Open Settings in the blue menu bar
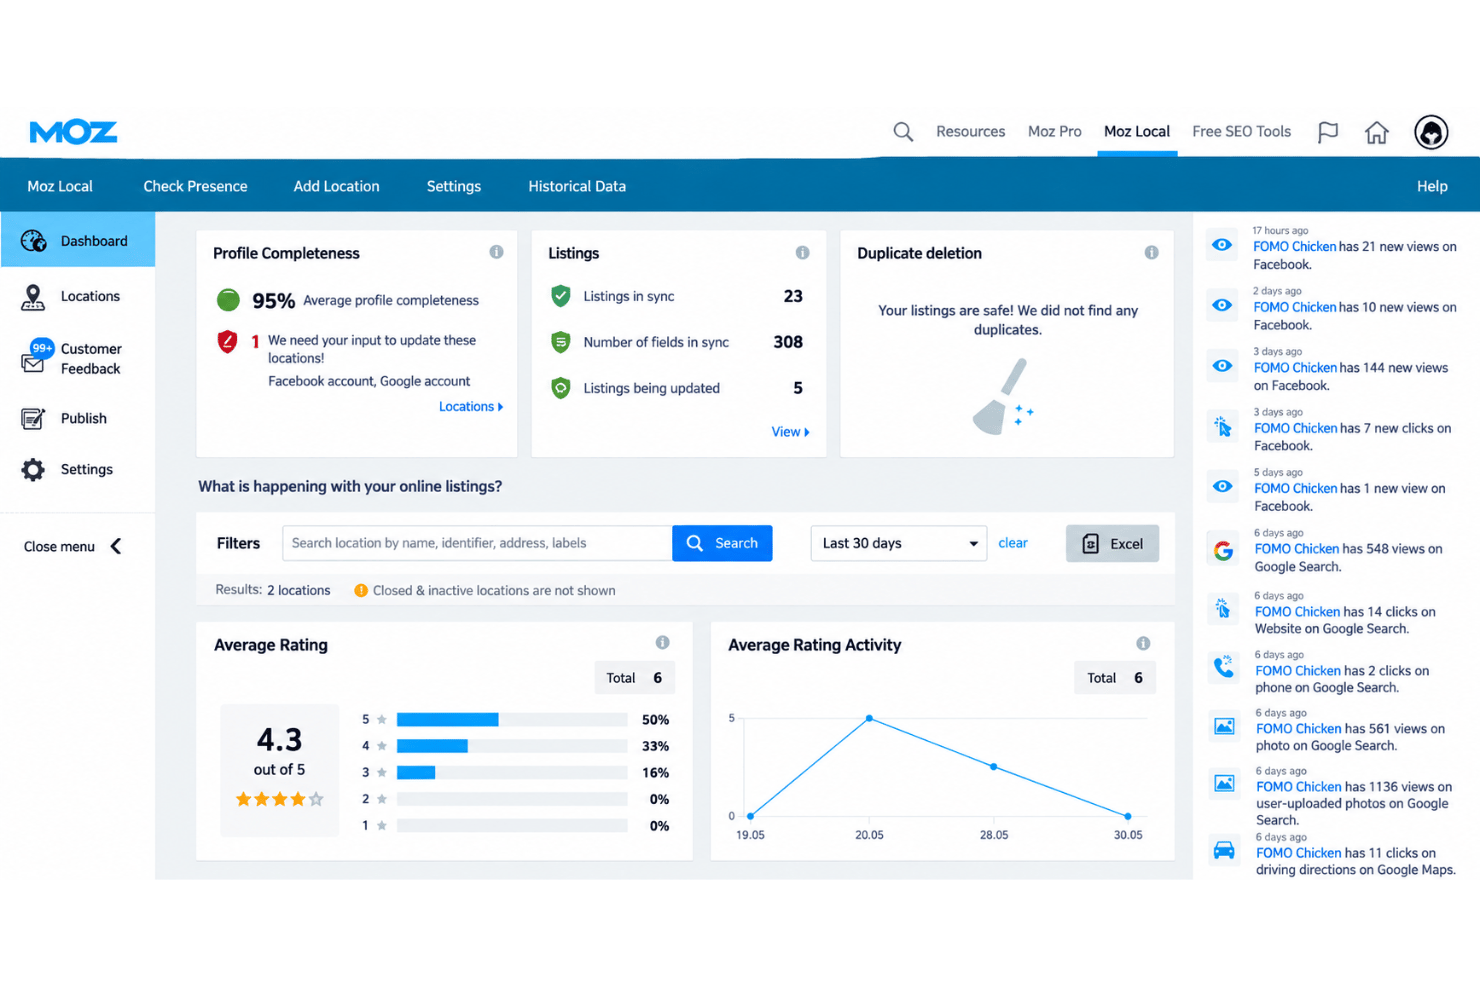 454,187
